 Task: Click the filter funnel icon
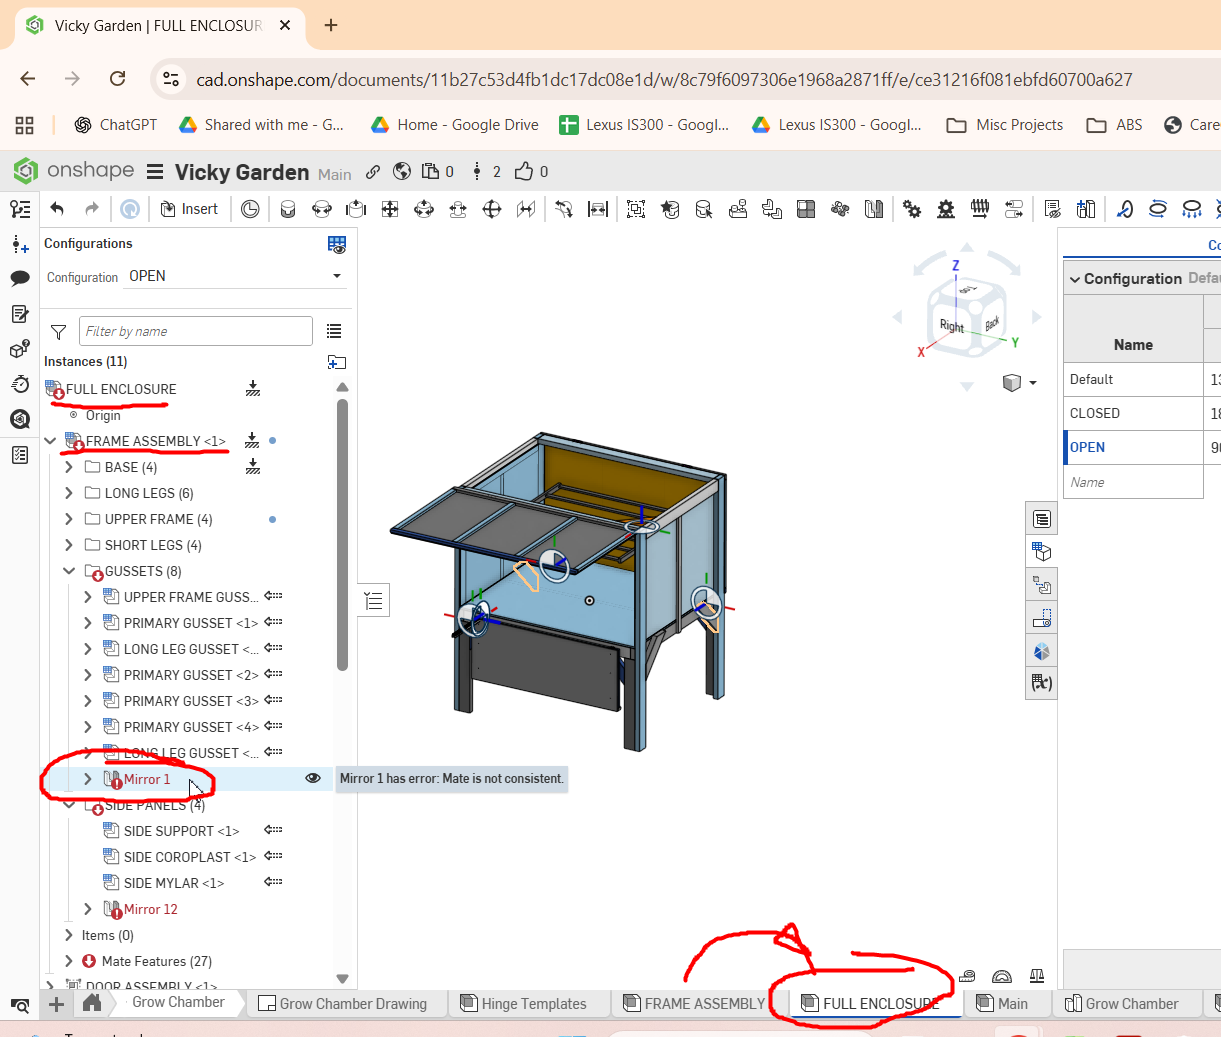point(59,332)
